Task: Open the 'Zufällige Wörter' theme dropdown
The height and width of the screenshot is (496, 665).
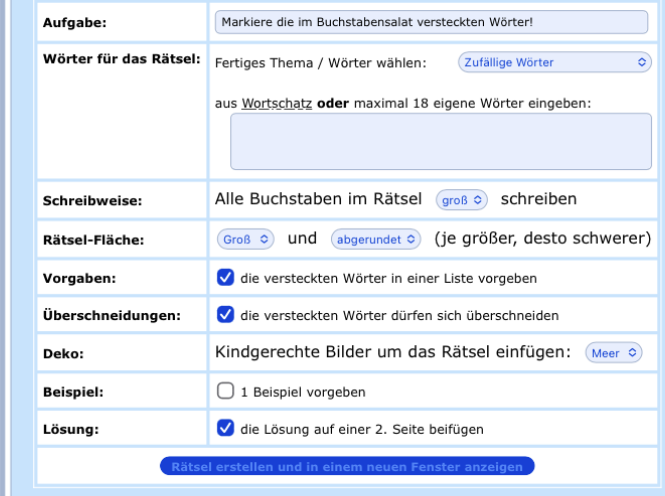Action: (554, 63)
